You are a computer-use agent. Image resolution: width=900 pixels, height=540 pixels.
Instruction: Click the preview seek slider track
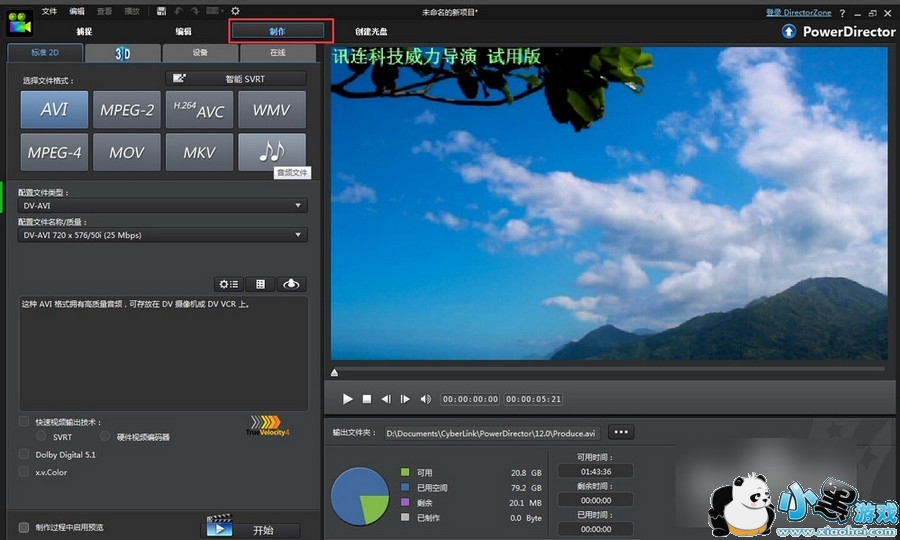pos(608,371)
